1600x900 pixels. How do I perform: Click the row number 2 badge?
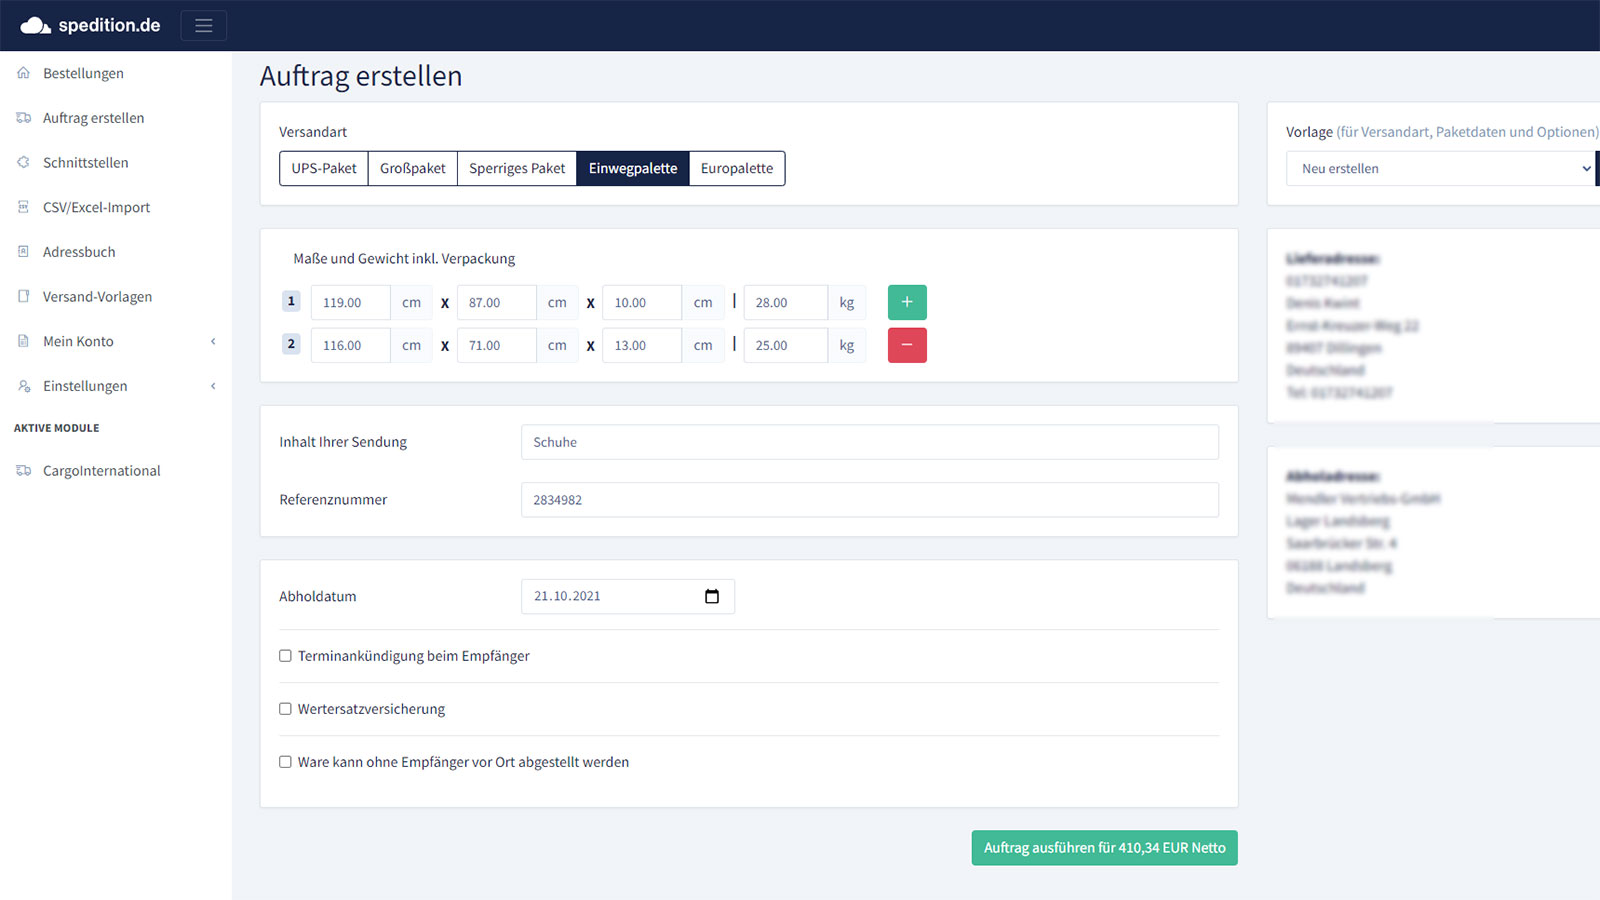tap(291, 344)
